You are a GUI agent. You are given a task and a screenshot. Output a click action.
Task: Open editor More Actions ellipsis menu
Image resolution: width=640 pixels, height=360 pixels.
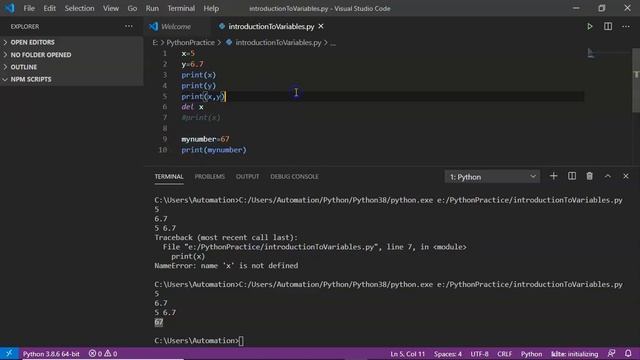[x=626, y=27]
